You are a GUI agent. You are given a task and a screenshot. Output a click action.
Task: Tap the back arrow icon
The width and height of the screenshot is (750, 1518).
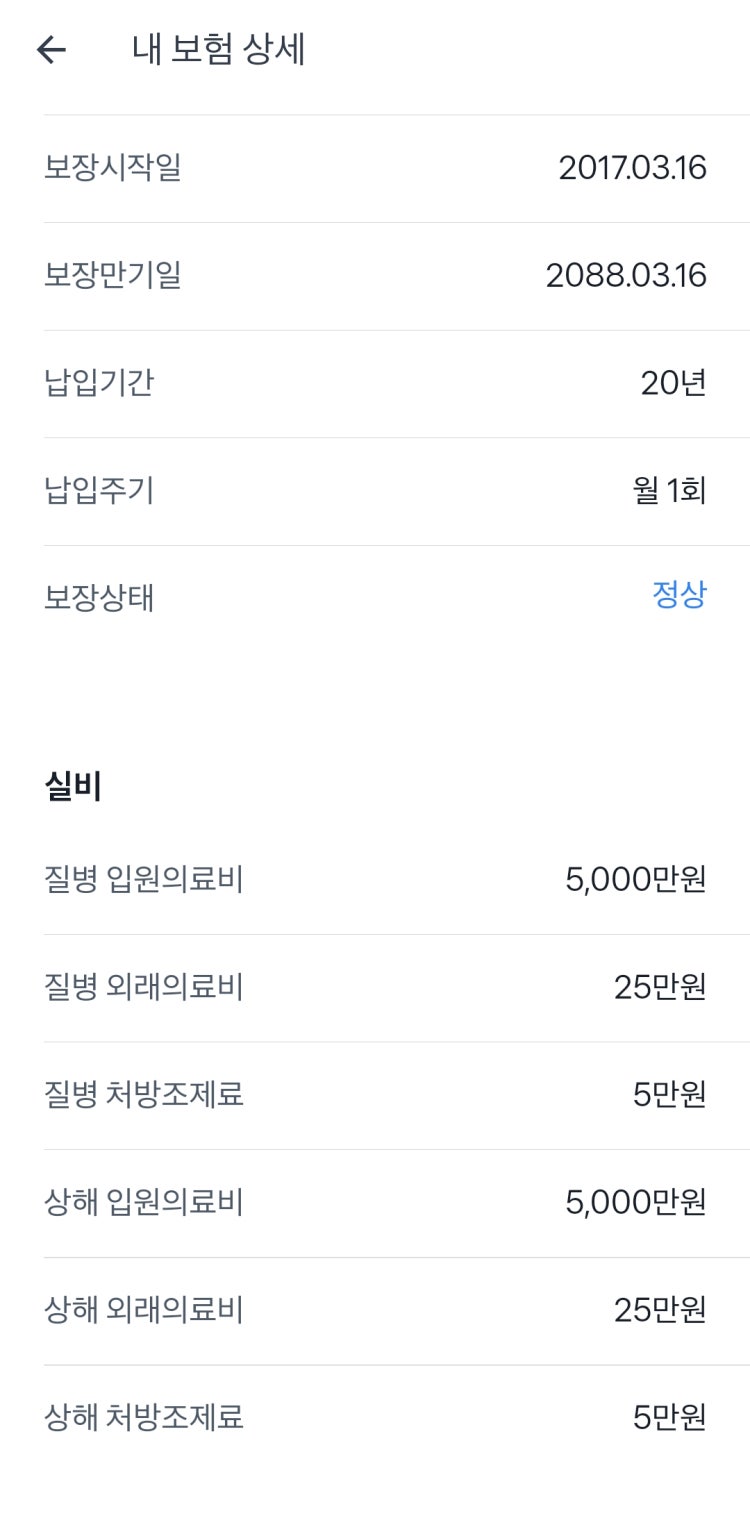click(x=51, y=50)
